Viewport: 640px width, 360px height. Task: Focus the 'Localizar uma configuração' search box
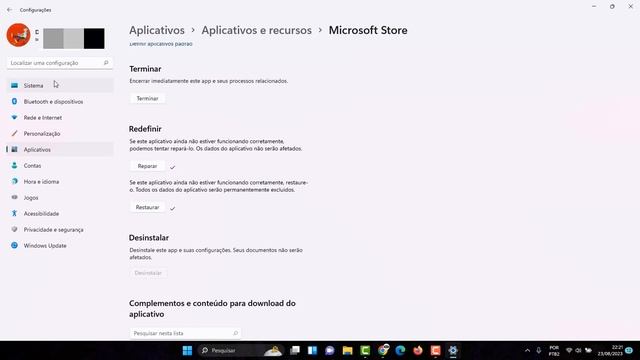tap(60, 63)
